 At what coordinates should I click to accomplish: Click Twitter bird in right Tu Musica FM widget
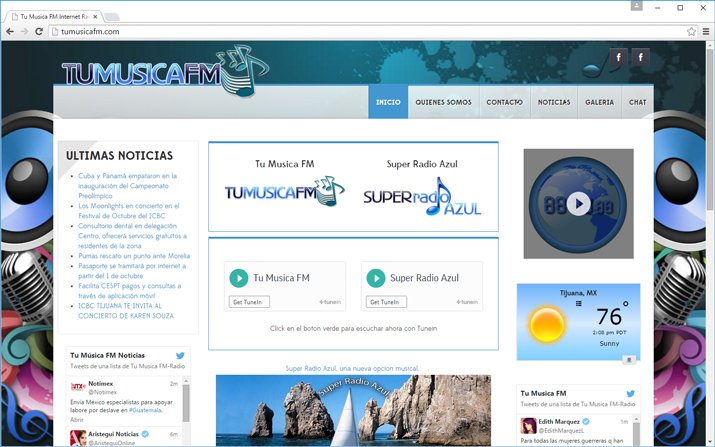coord(630,394)
